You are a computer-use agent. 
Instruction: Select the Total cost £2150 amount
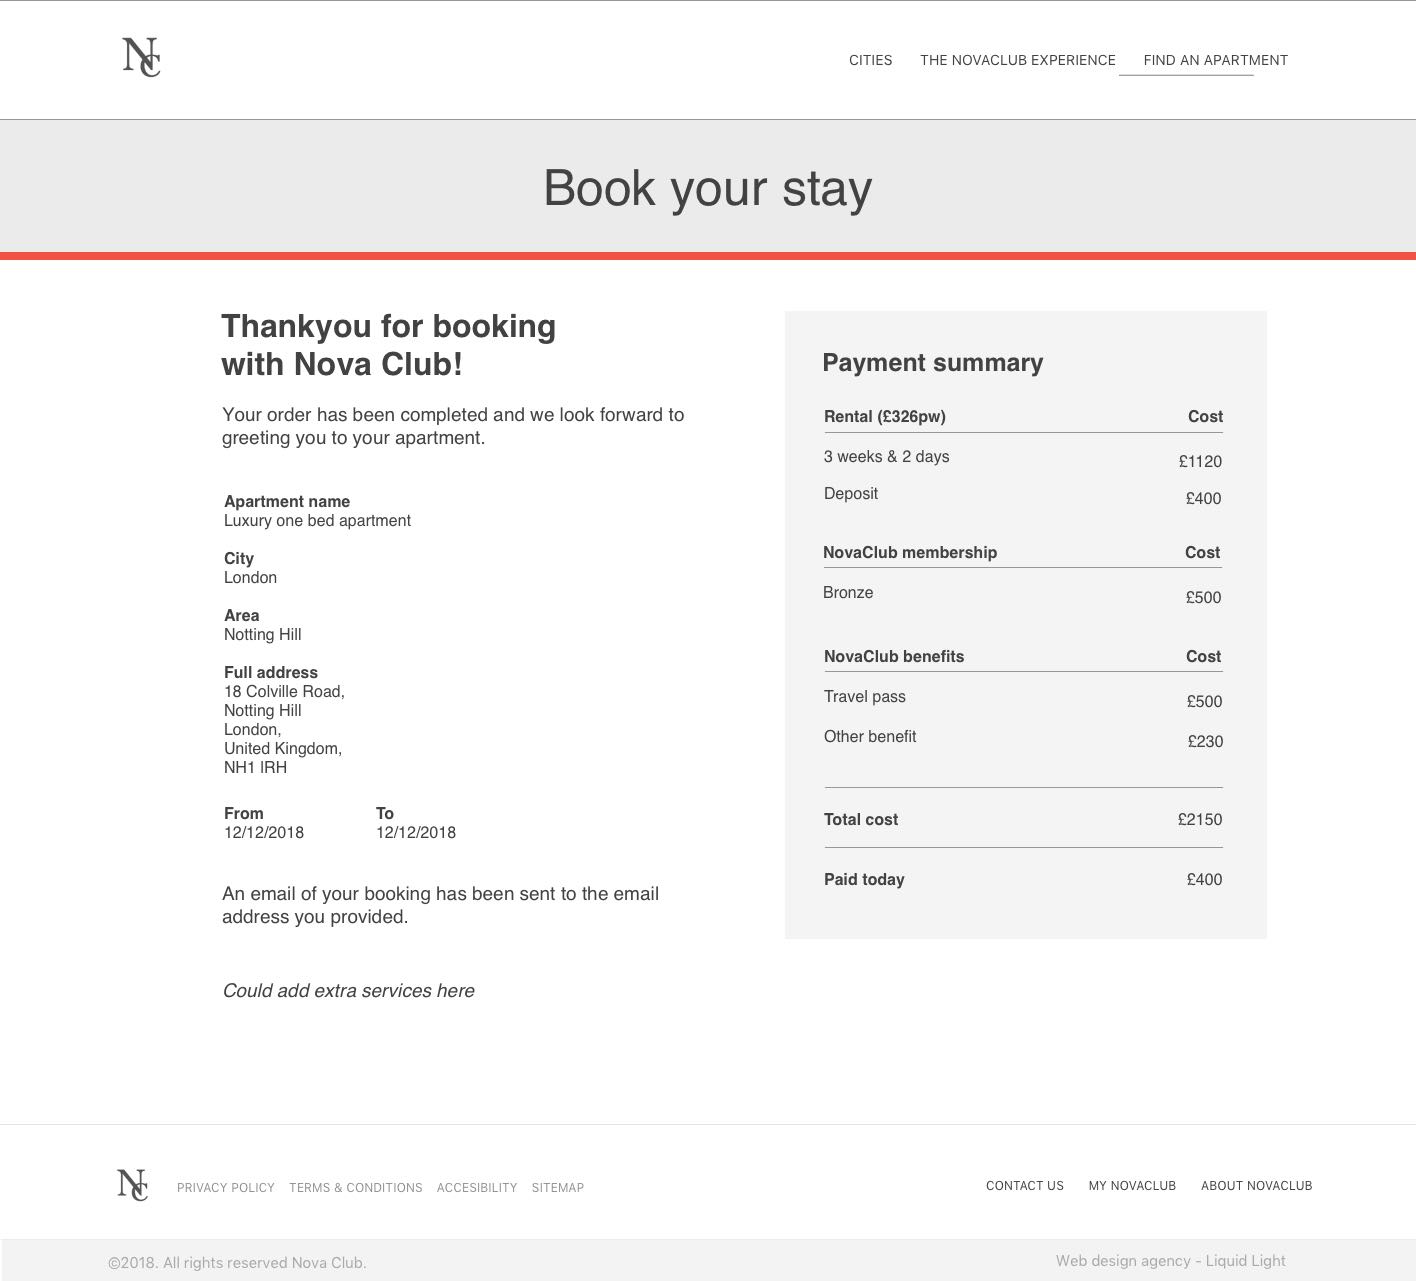click(x=1199, y=820)
